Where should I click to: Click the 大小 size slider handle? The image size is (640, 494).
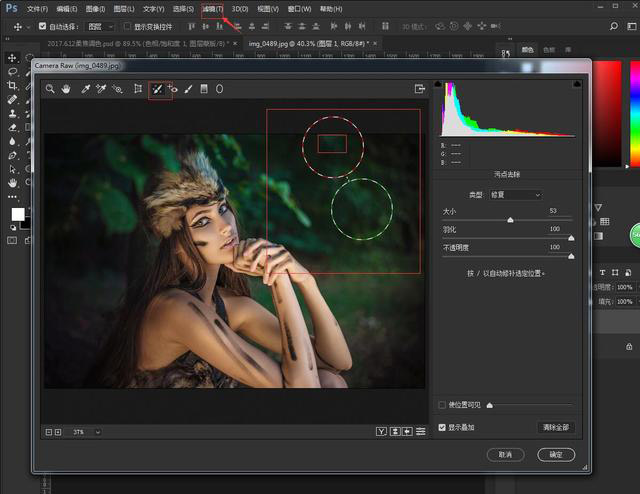(x=510, y=220)
